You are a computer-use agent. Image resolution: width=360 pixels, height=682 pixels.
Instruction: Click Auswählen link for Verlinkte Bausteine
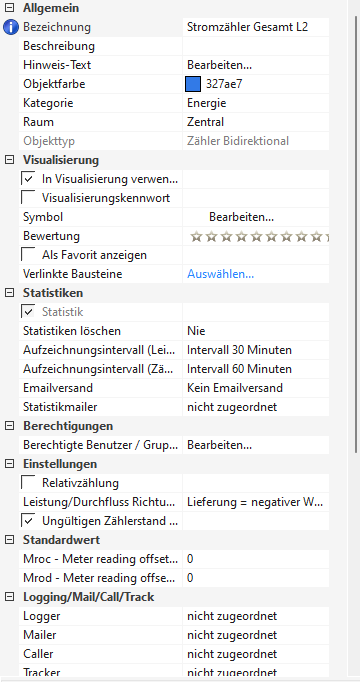pos(220,274)
